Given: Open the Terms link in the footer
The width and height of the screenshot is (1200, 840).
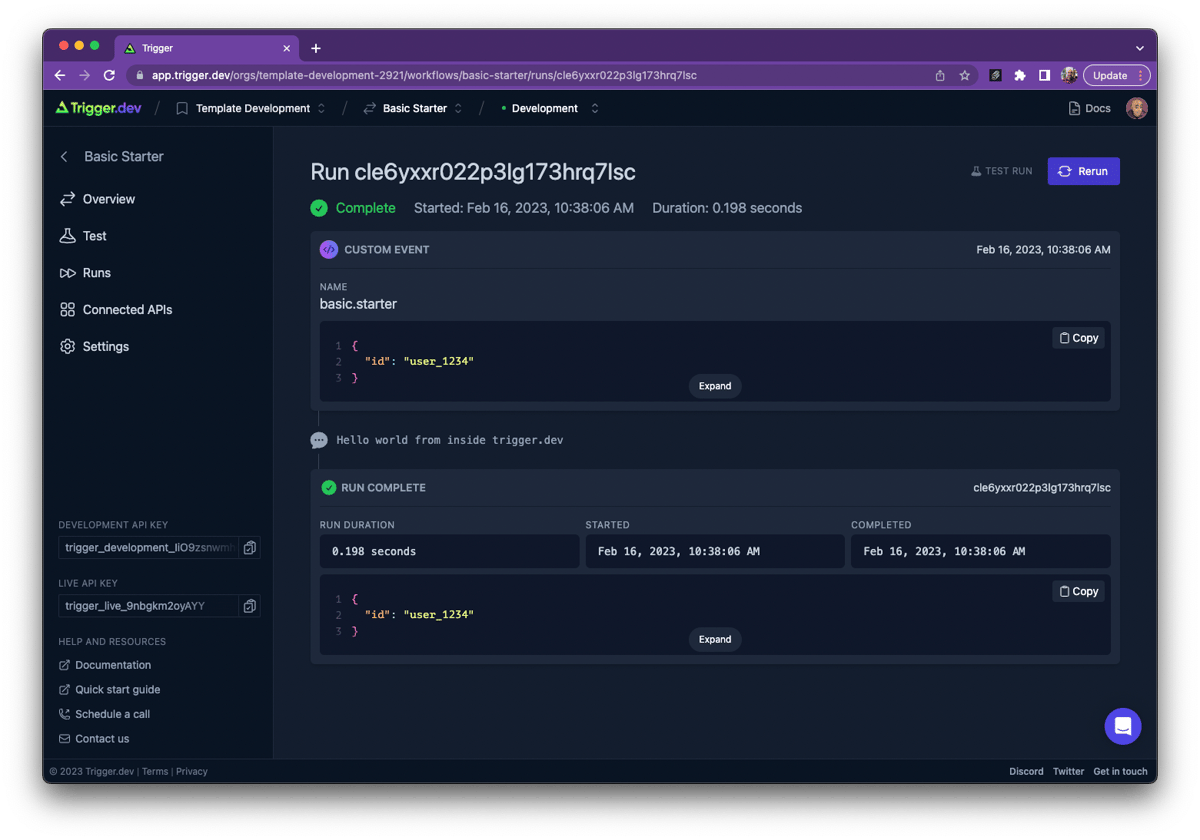Looking at the screenshot, I should pos(155,772).
